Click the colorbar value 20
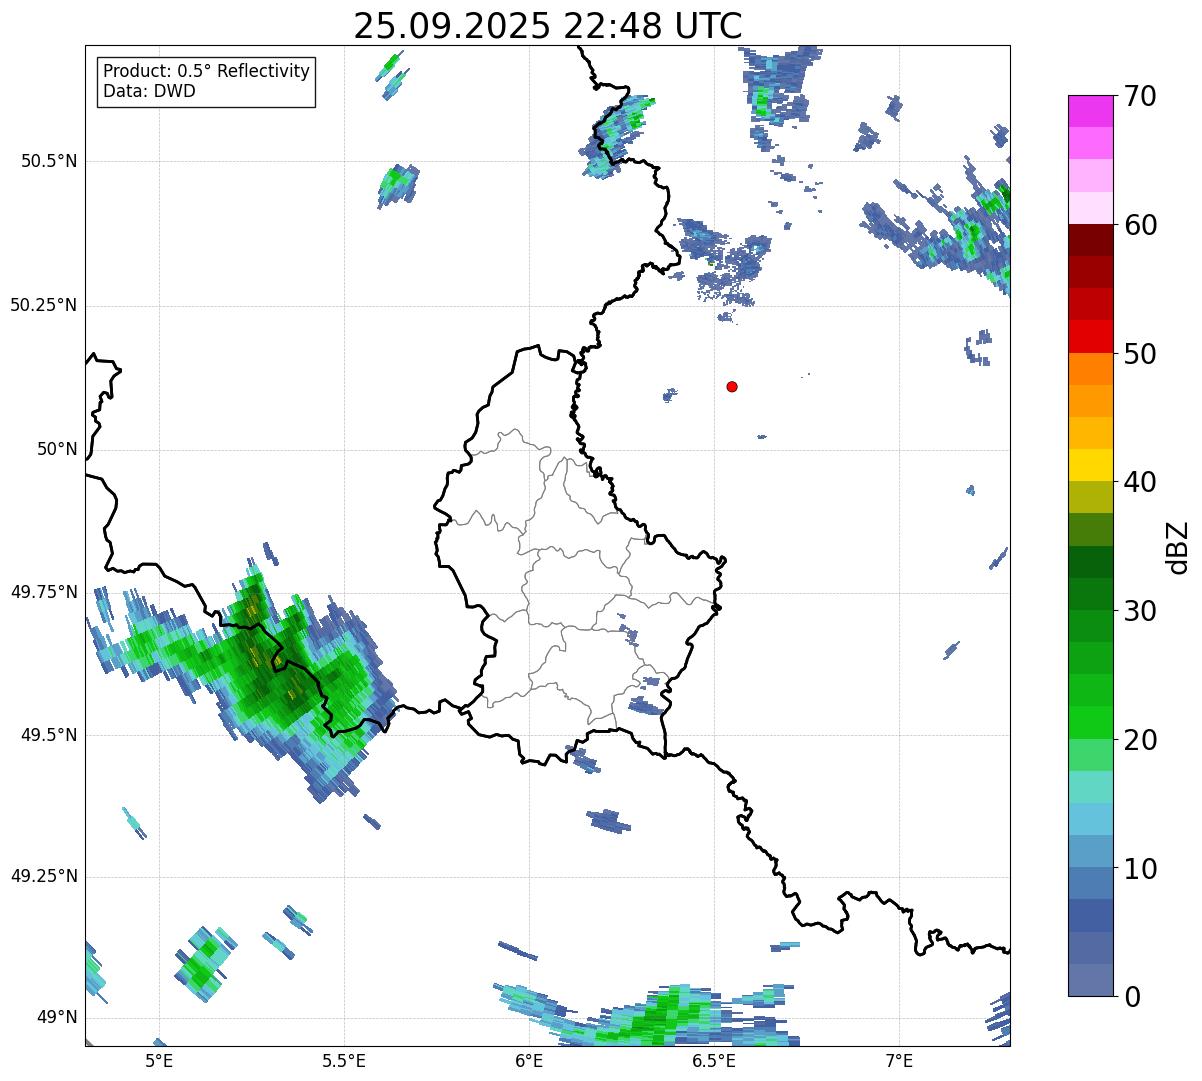The height and width of the screenshot is (1081, 1202). [x=1140, y=740]
